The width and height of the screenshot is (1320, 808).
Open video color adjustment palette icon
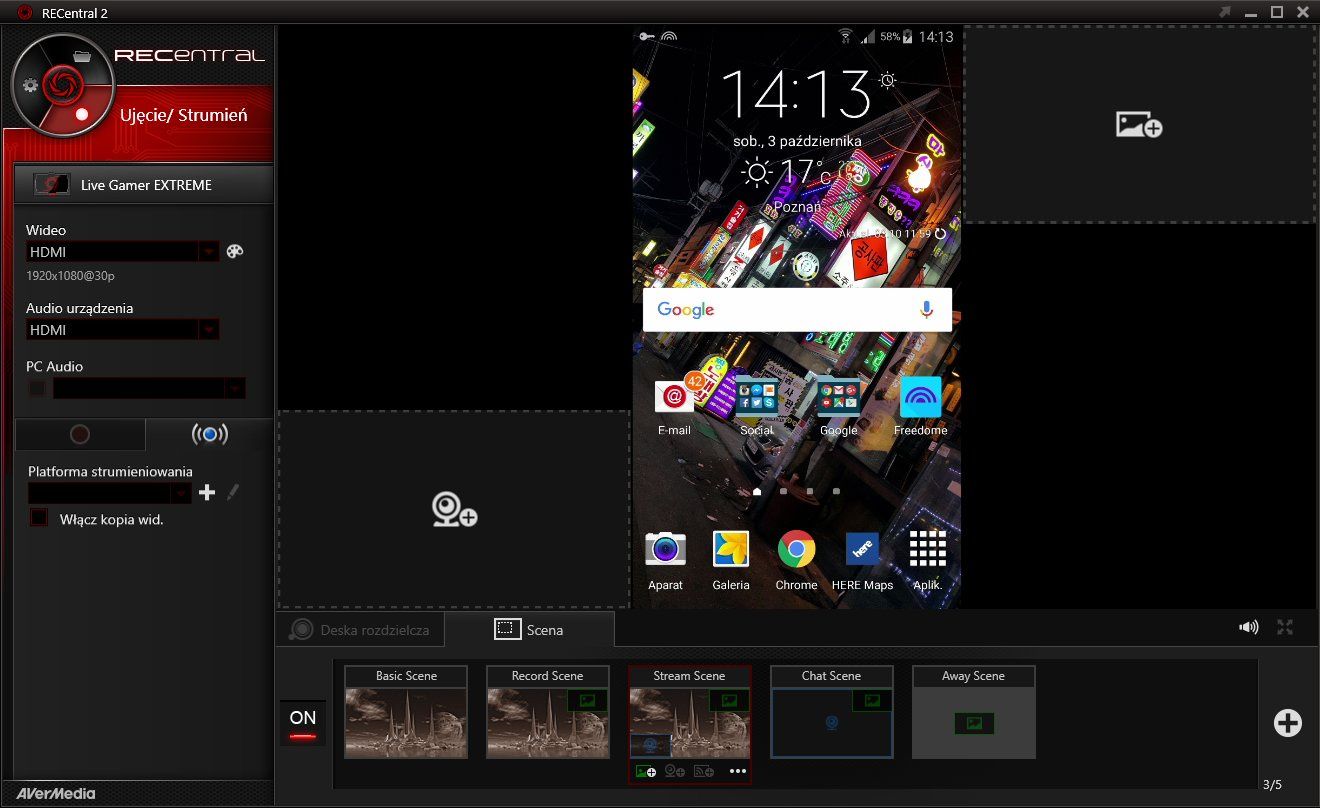coord(235,252)
